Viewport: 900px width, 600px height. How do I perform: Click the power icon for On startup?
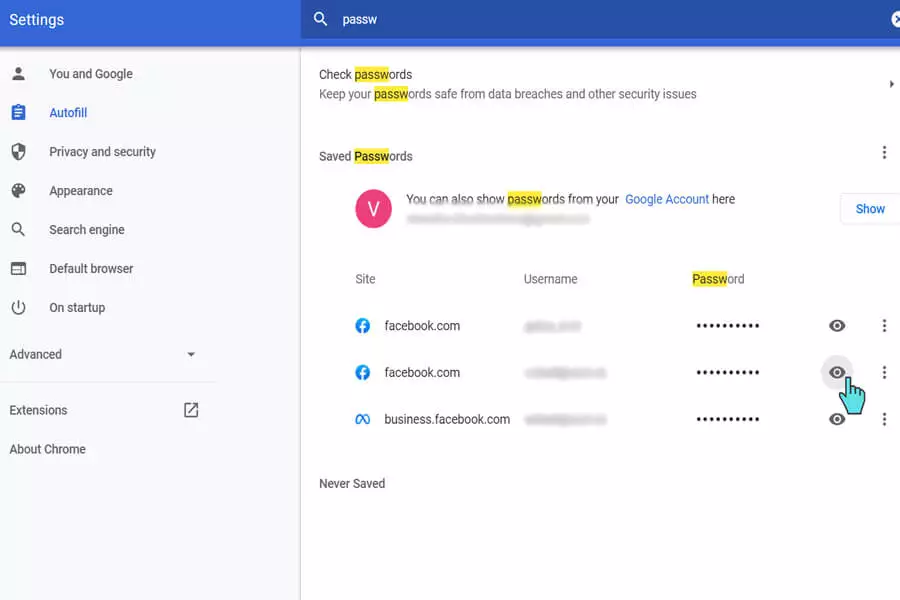(18, 308)
